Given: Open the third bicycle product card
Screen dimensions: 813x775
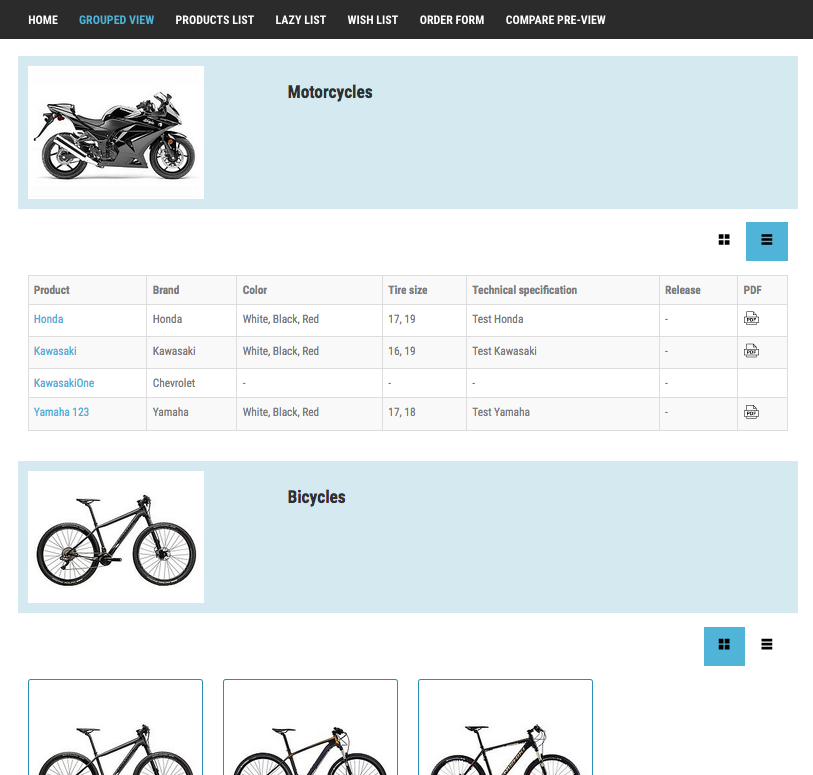Looking at the screenshot, I should coord(506,727).
